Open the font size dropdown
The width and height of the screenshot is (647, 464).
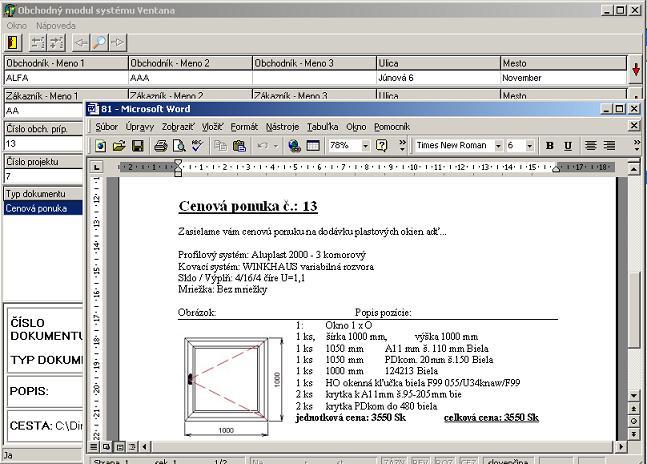(x=529, y=145)
